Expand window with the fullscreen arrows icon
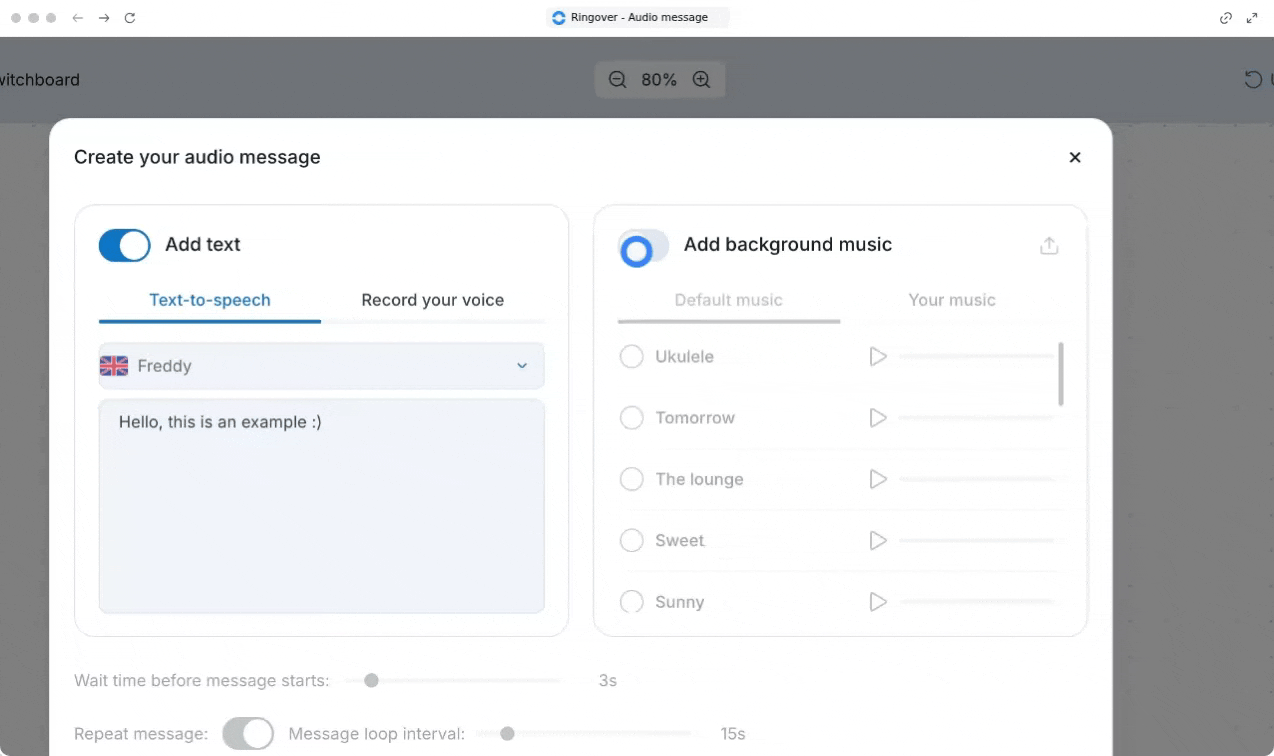The image size is (1274, 756). [x=1252, y=18]
